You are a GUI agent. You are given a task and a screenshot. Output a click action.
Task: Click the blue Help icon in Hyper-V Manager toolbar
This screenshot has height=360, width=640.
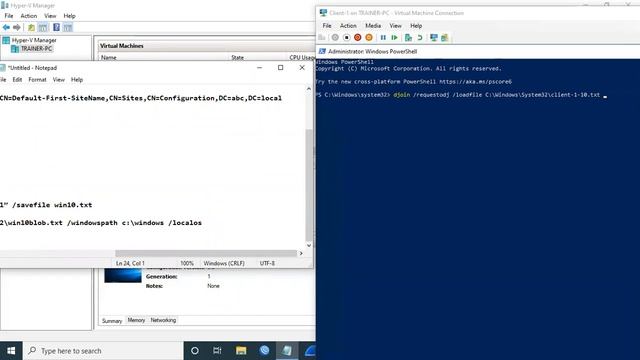coord(56,27)
